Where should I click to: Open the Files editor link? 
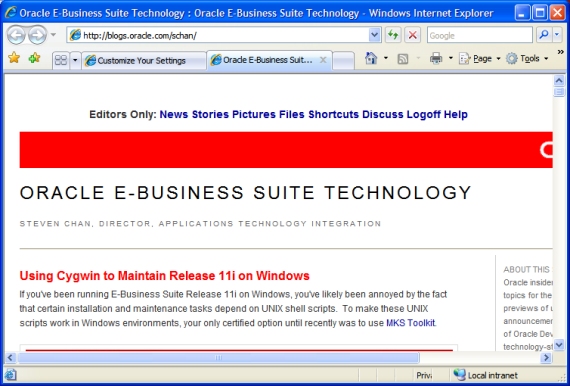pyautogui.click(x=292, y=114)
